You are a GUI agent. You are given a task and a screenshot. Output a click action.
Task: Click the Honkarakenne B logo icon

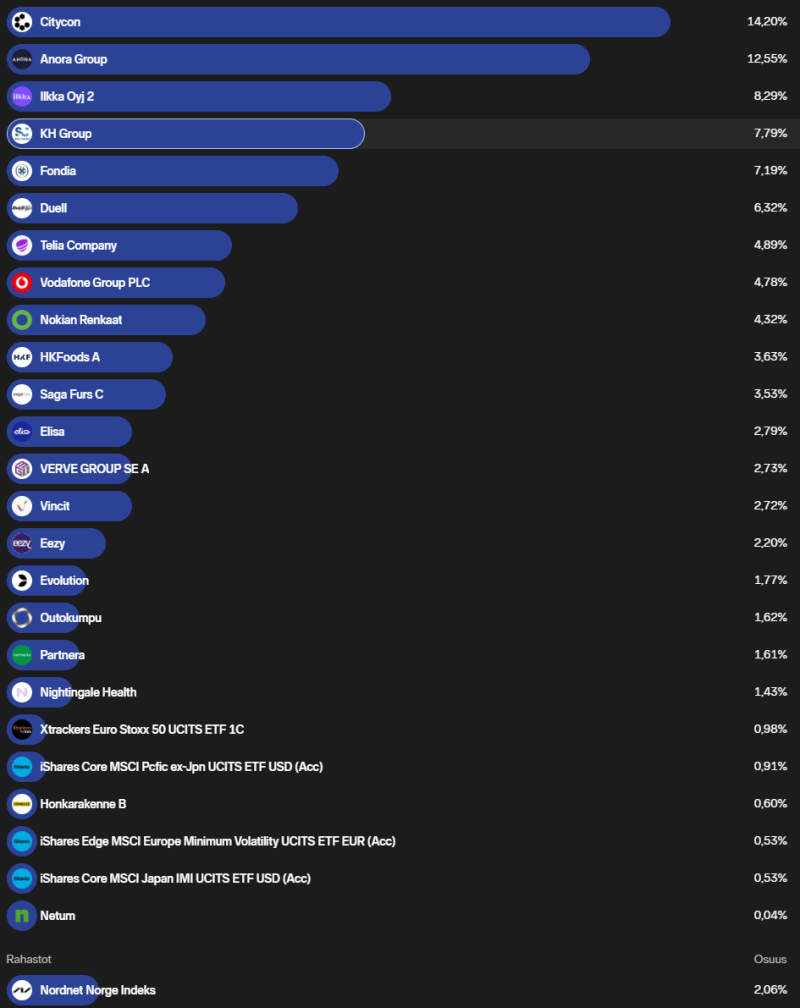click(x=22, y=804)
